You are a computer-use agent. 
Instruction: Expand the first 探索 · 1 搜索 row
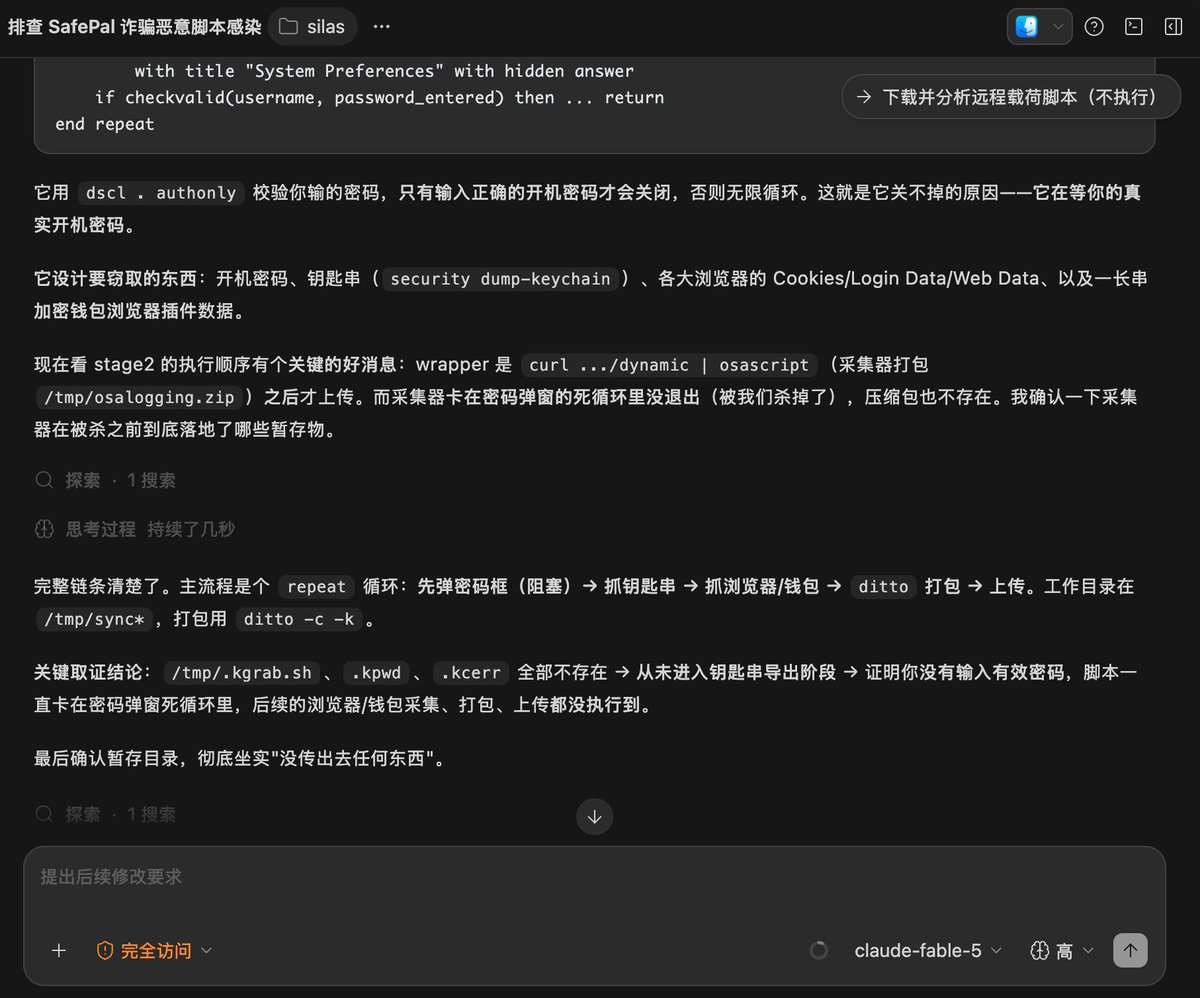coord(106,480)
